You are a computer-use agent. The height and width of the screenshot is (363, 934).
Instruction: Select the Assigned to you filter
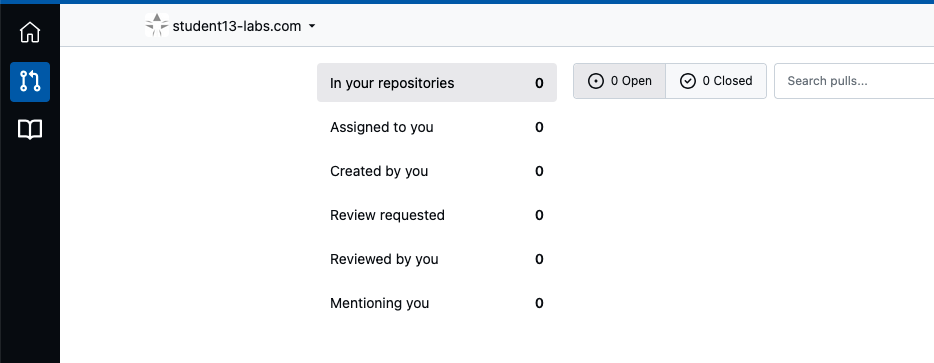(x=437, y=127)
